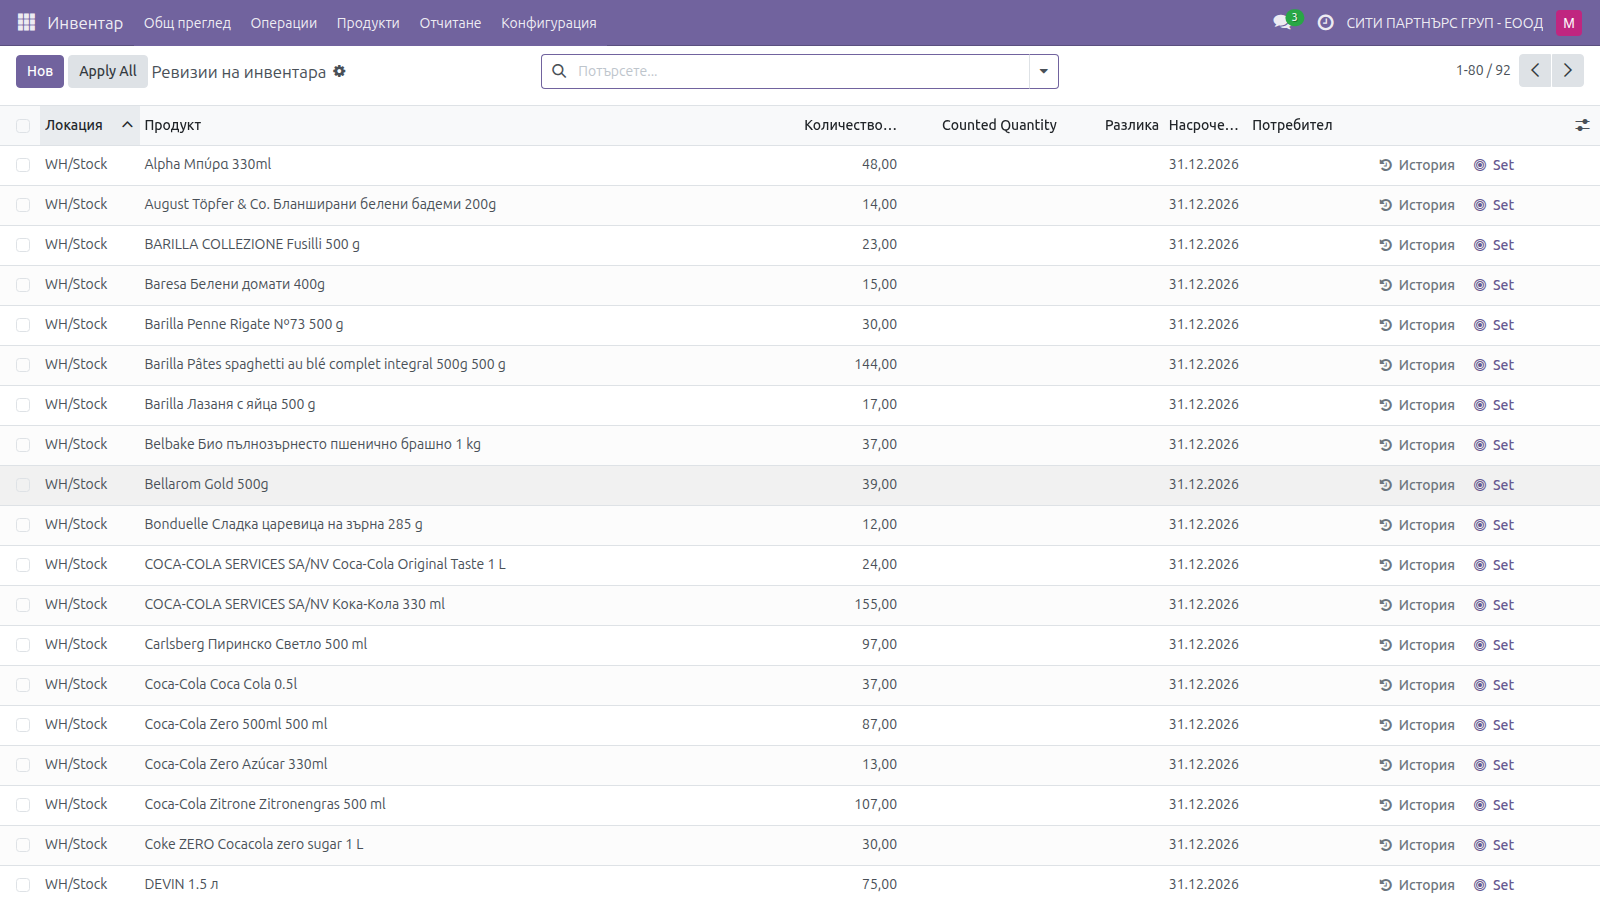Open optional columns adjust icon

[x=1582, y=125]
